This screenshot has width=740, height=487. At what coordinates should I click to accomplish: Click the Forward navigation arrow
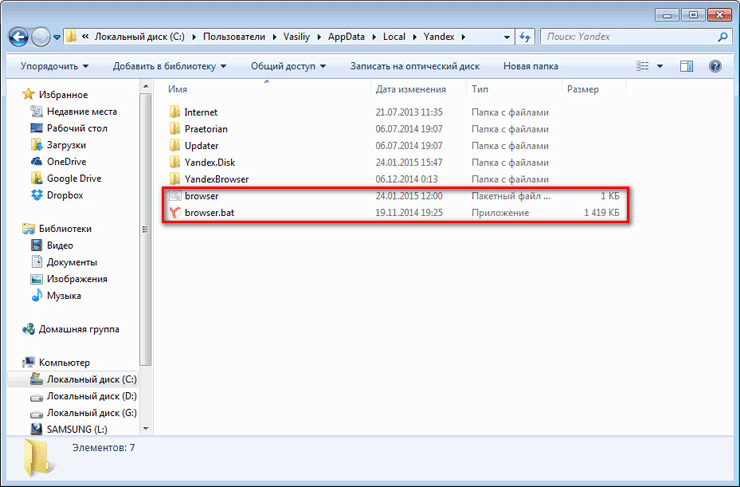pyautogui.click(x=41, y=37)
